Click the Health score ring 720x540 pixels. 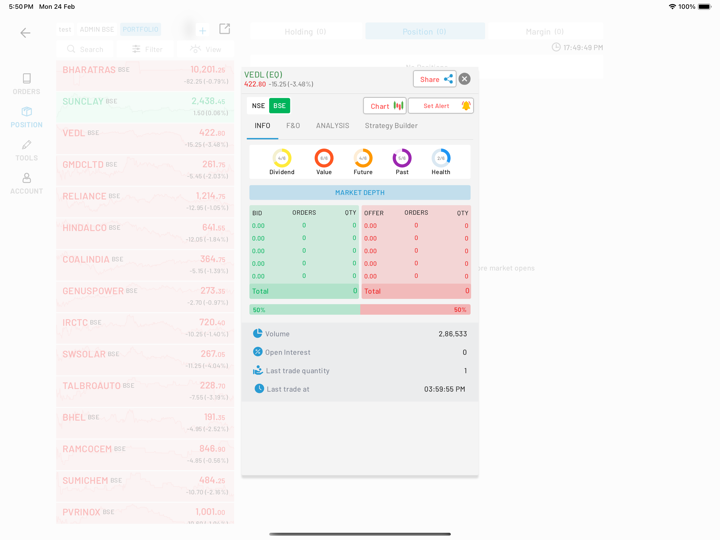pyautogui.click(x=441, y=158)
